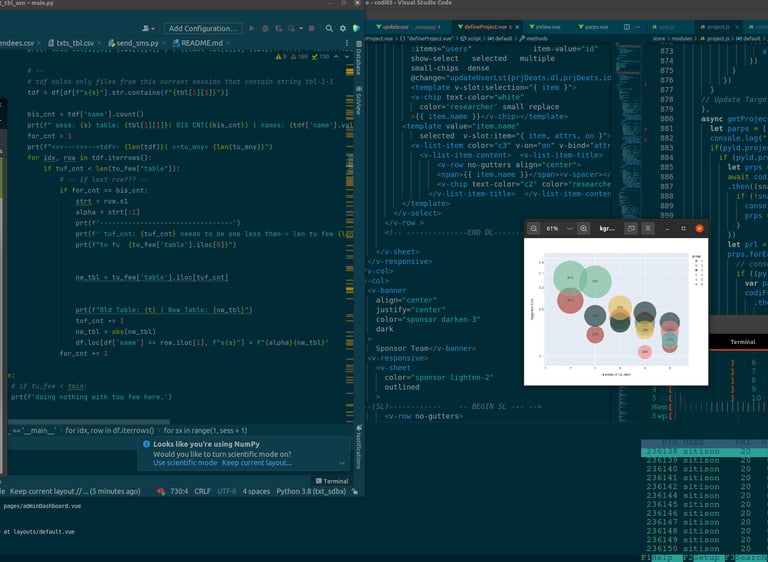Click the yellow warnings indicator in the editor
768x562 pixels.
[x=281, y=57]
